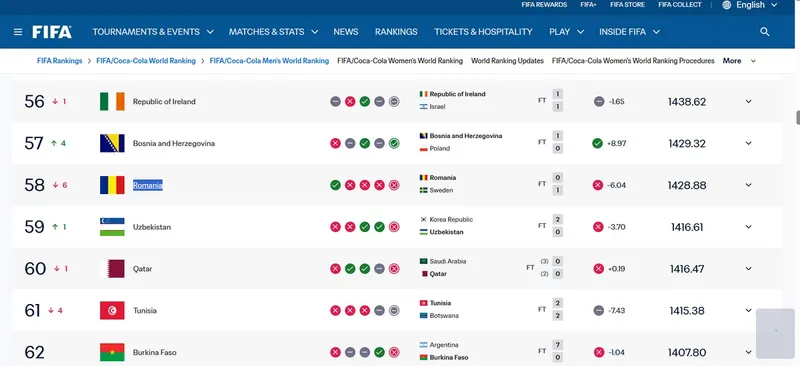
Task: Open Women's World Ranking Procedures link
Action: pos(633,61)
